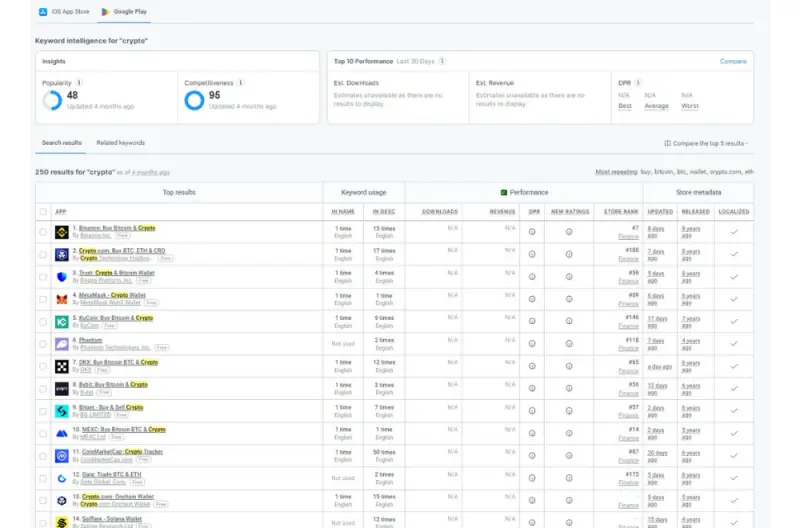The image size is (800, 528).
Task: Click the Finance category link in Binance row
Action: [x=629, y=237]
